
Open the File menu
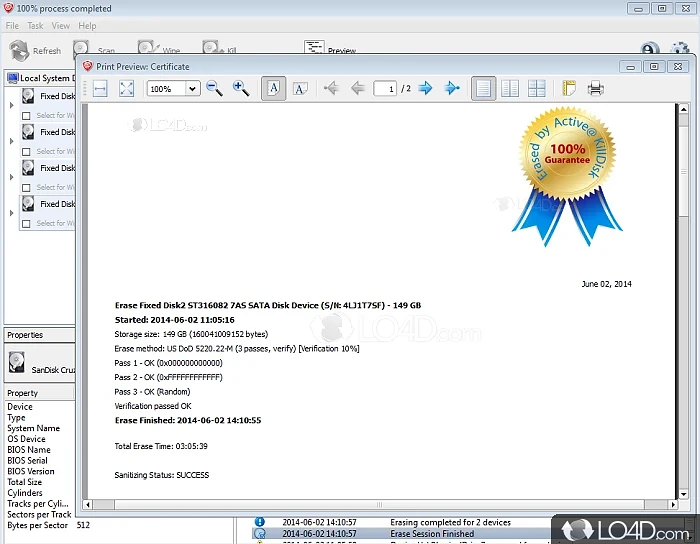point(12,25)
